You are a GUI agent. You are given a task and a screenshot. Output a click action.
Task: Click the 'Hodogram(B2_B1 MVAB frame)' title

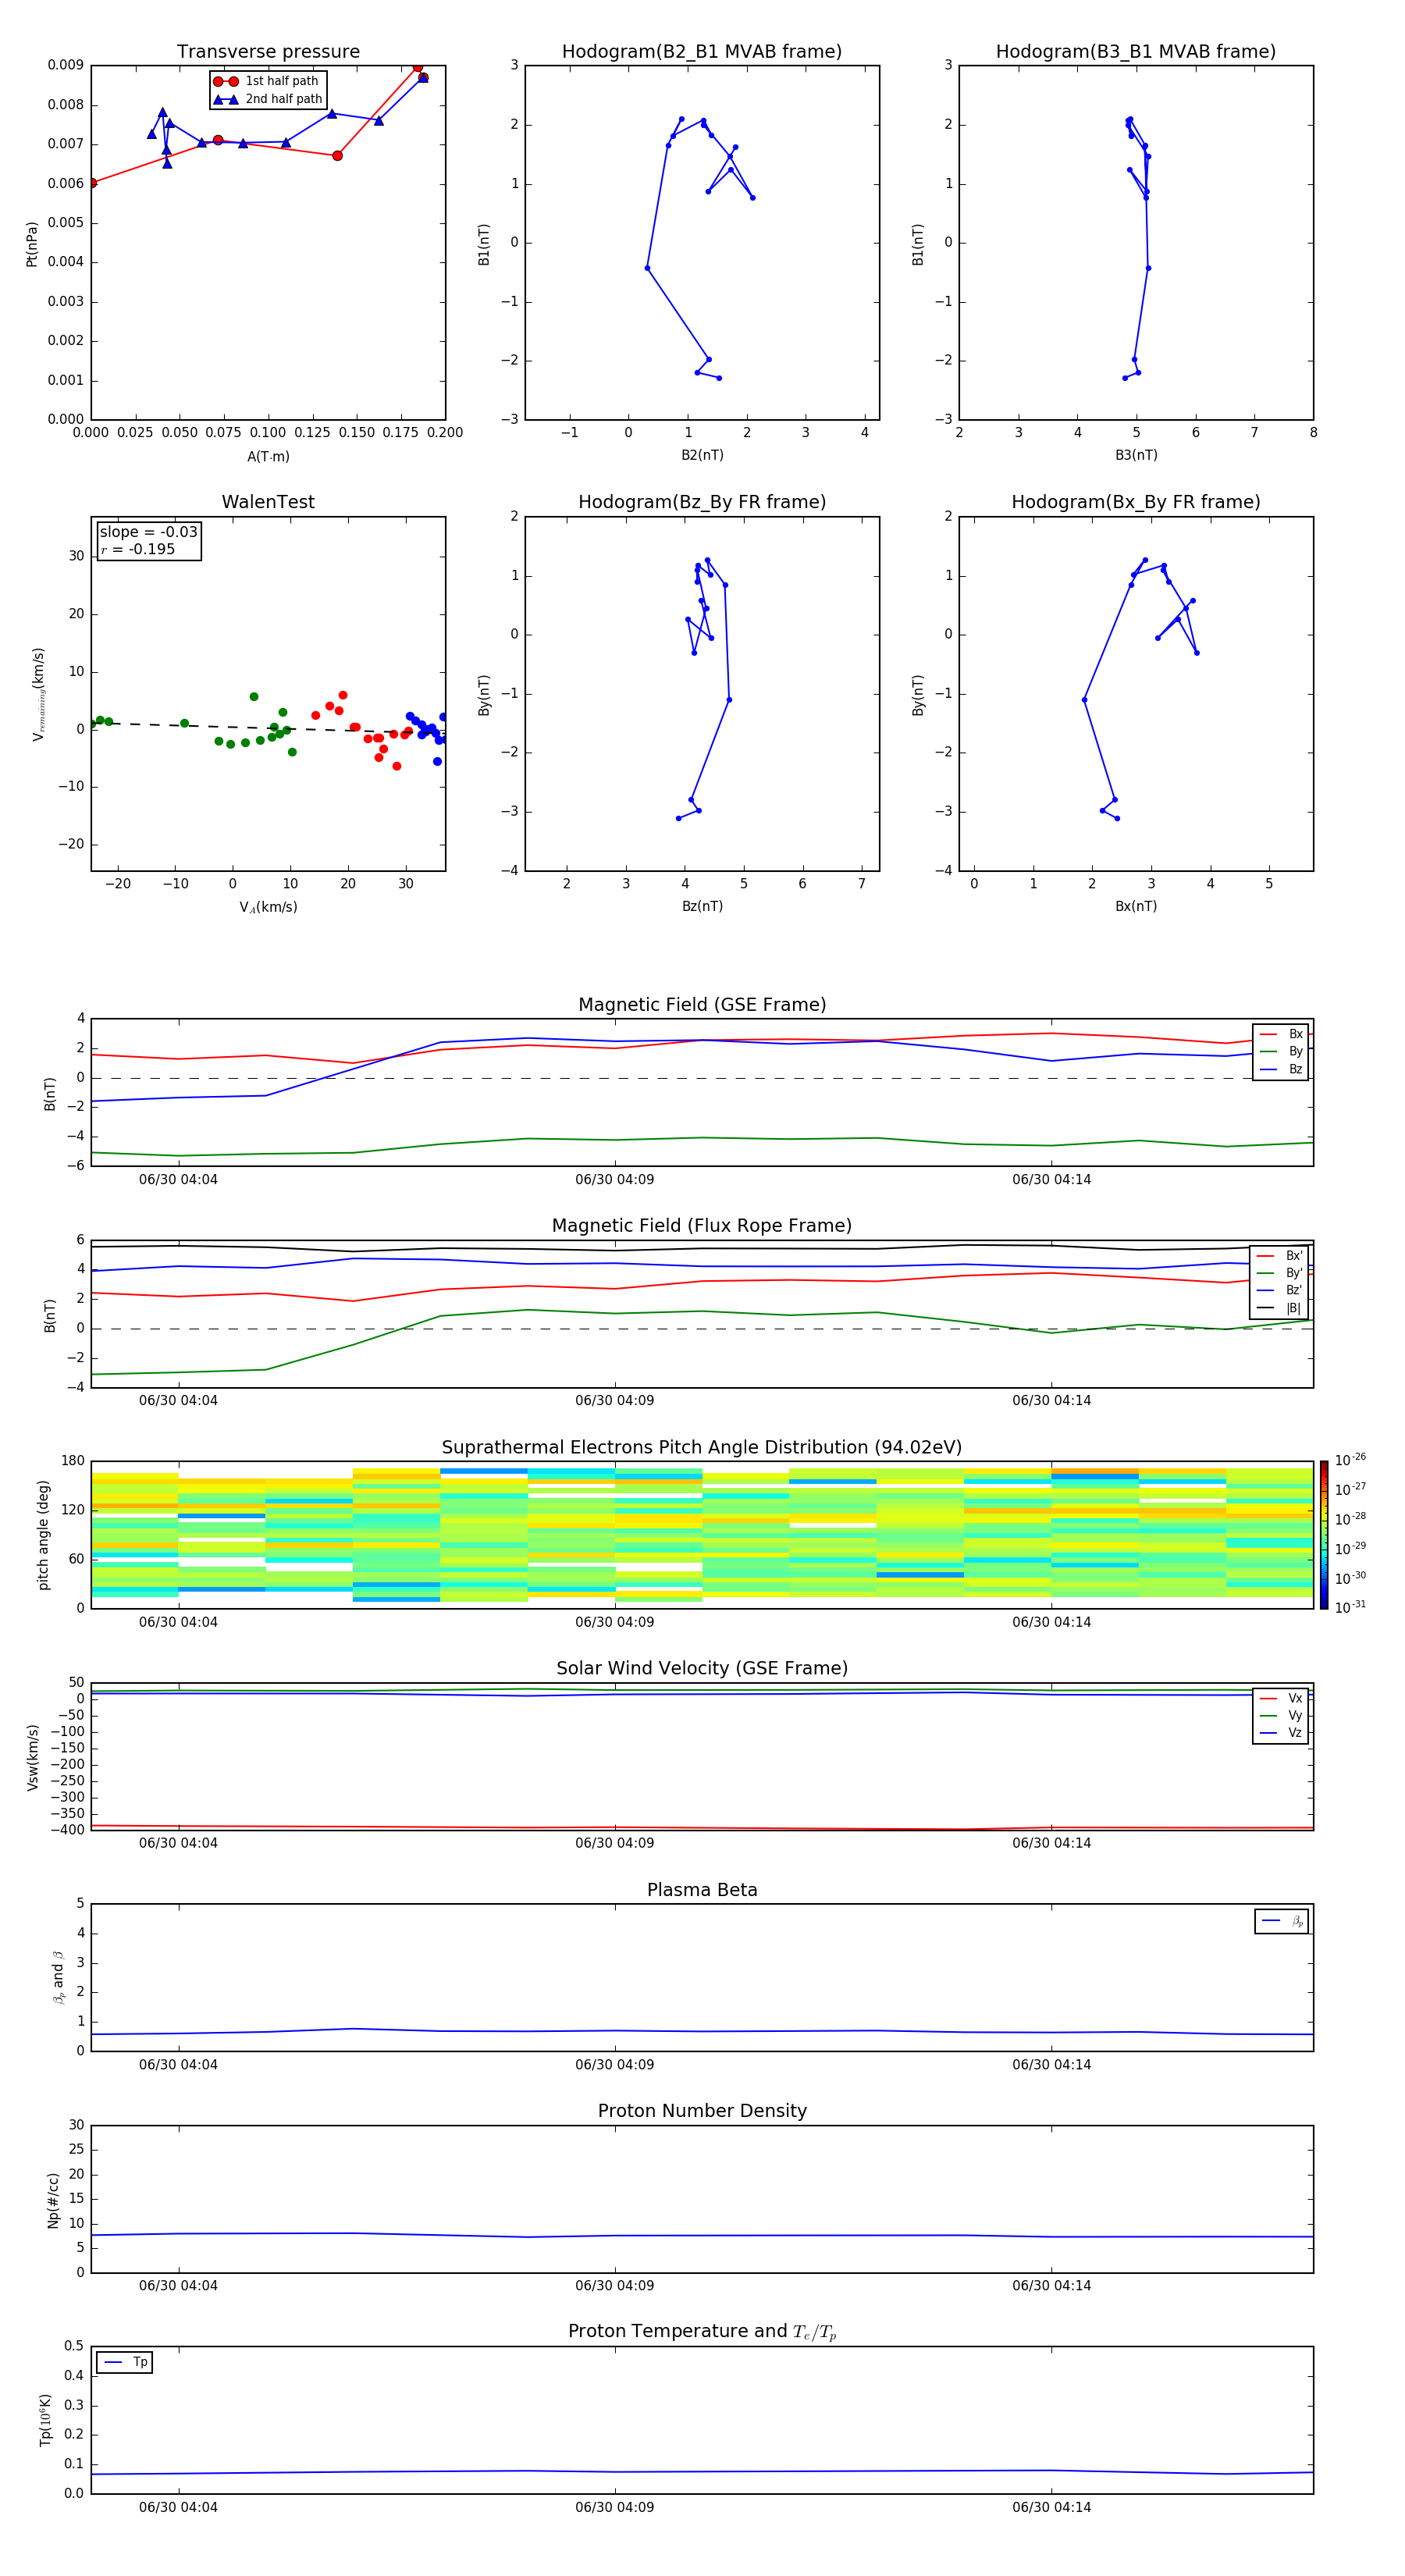(x=702, y=52)
